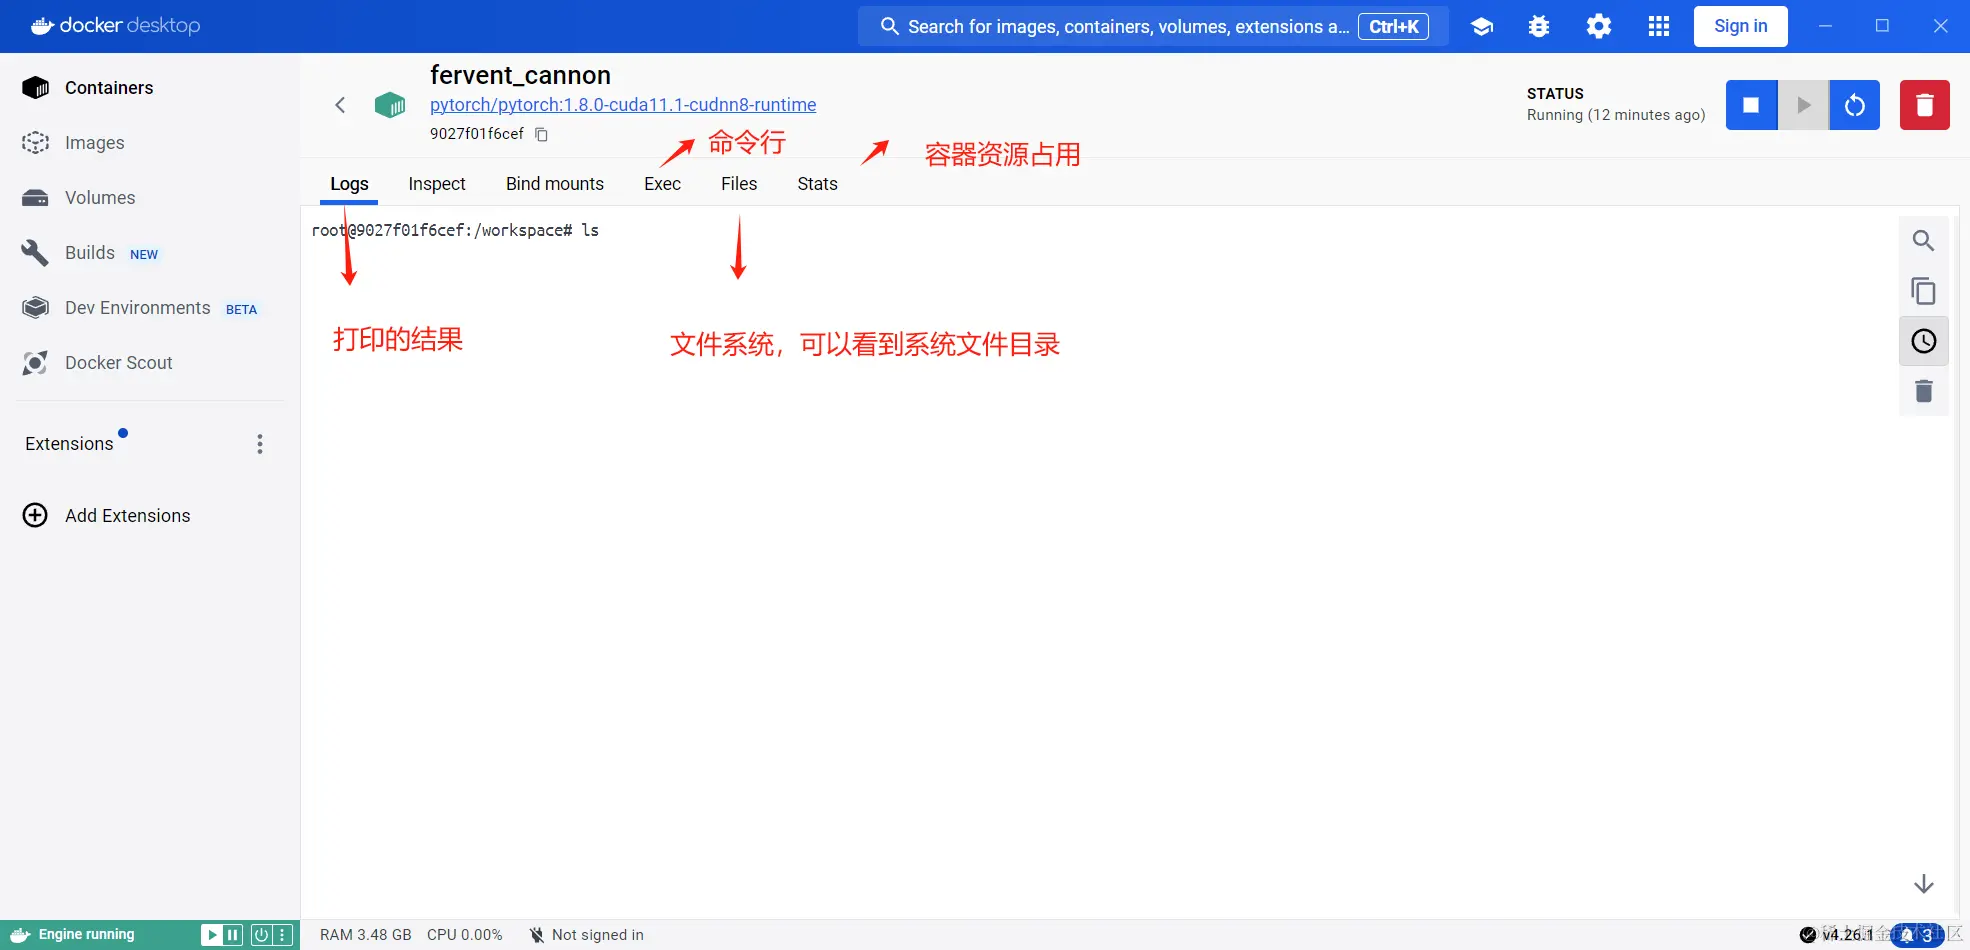Resume the Docker engine

click(x=211, y=935)
